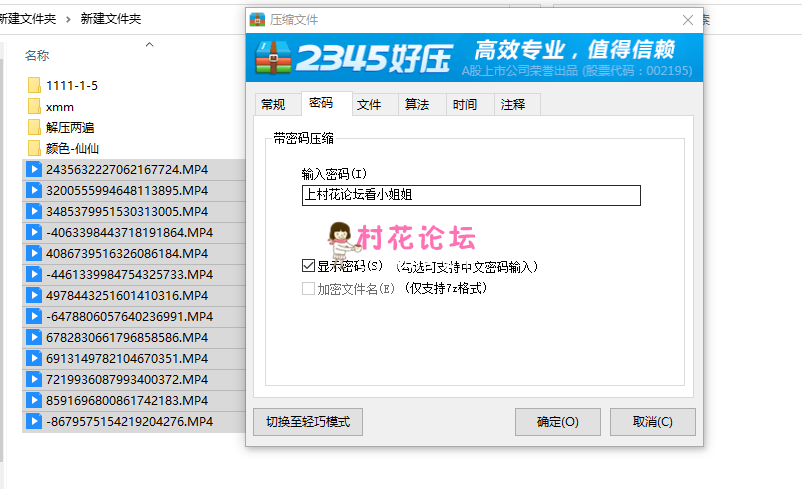Click video icon of 691314978210467​0351.MP4

click(34, 358)
